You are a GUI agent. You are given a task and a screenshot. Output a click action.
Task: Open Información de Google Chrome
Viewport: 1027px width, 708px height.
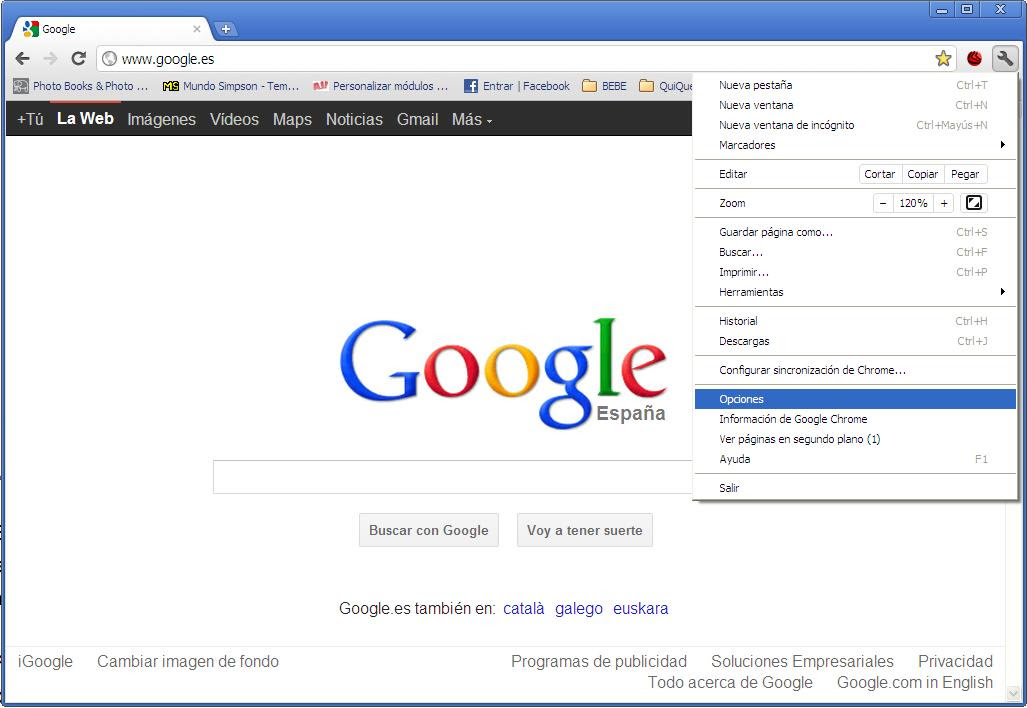point(855,419)
